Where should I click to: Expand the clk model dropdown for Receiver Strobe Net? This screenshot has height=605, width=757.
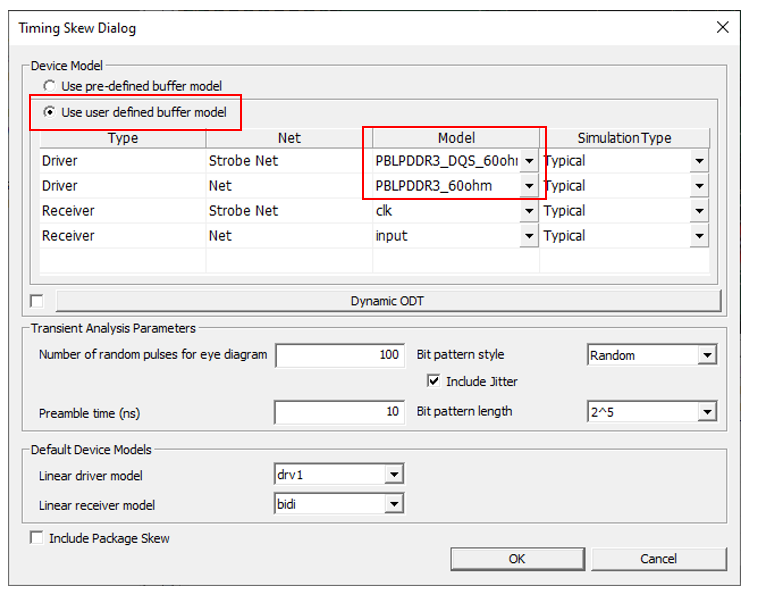coord(529,211)
